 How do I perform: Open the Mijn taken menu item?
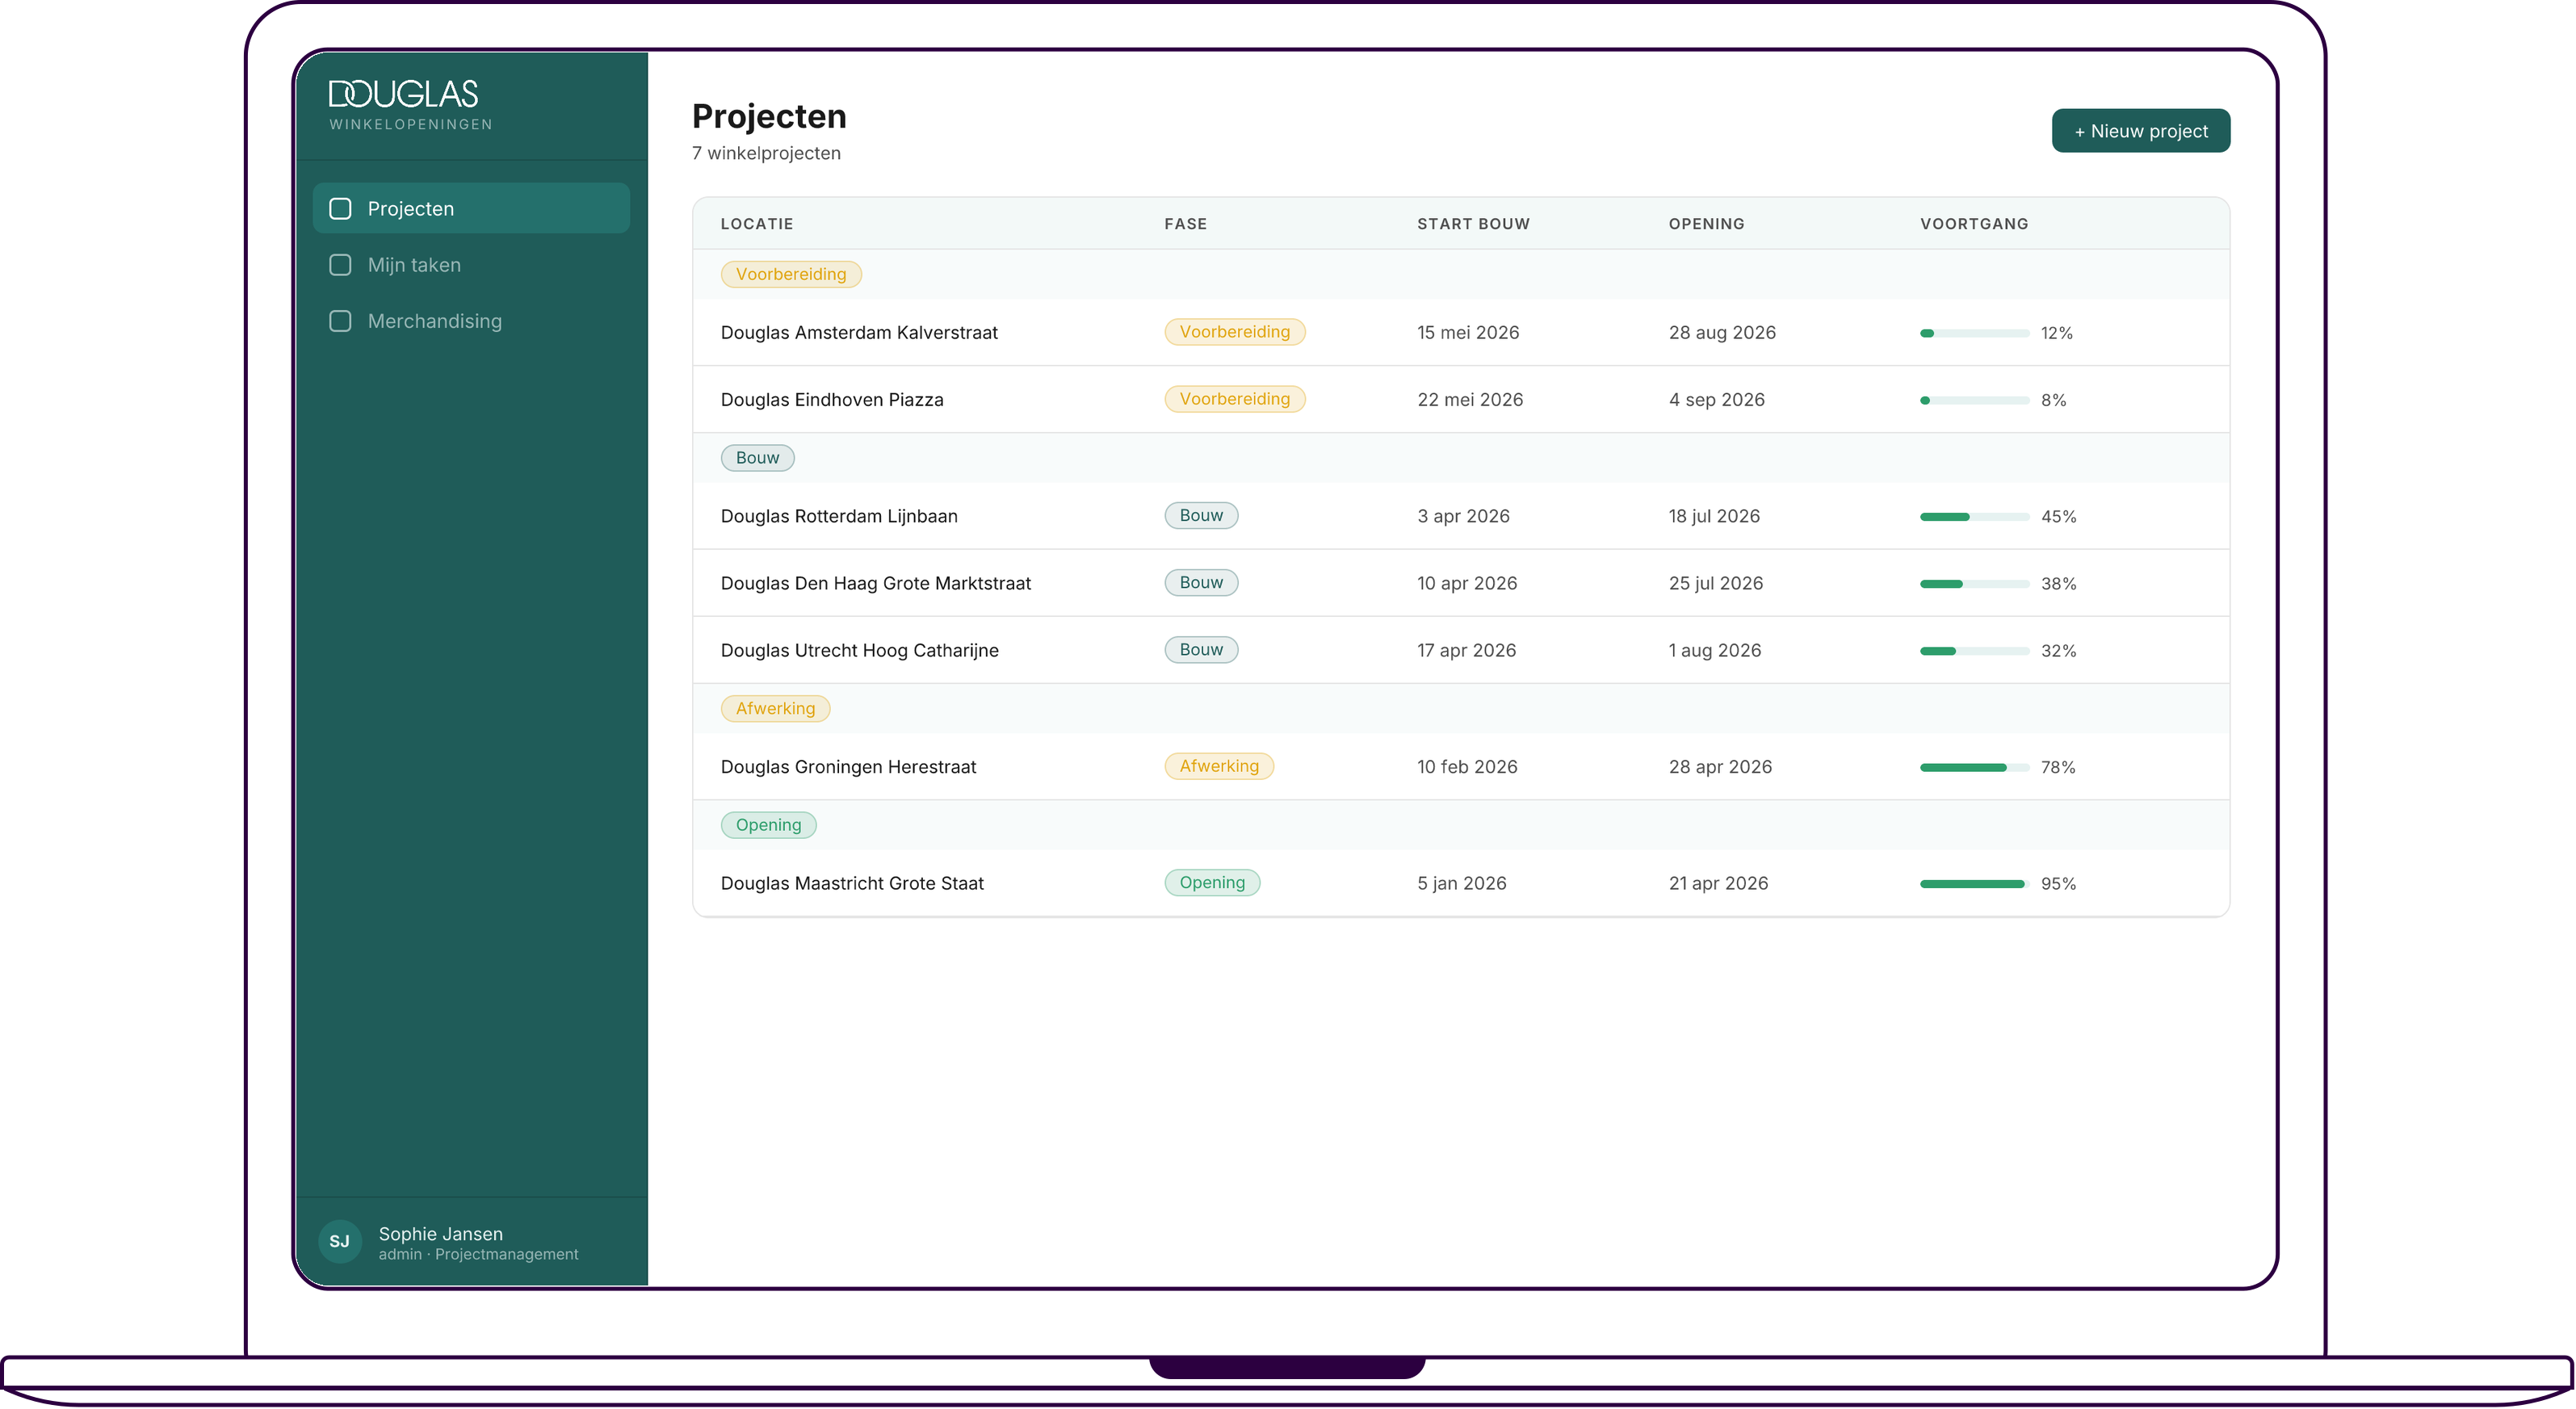pyautogui.click(x=414, y=265)
